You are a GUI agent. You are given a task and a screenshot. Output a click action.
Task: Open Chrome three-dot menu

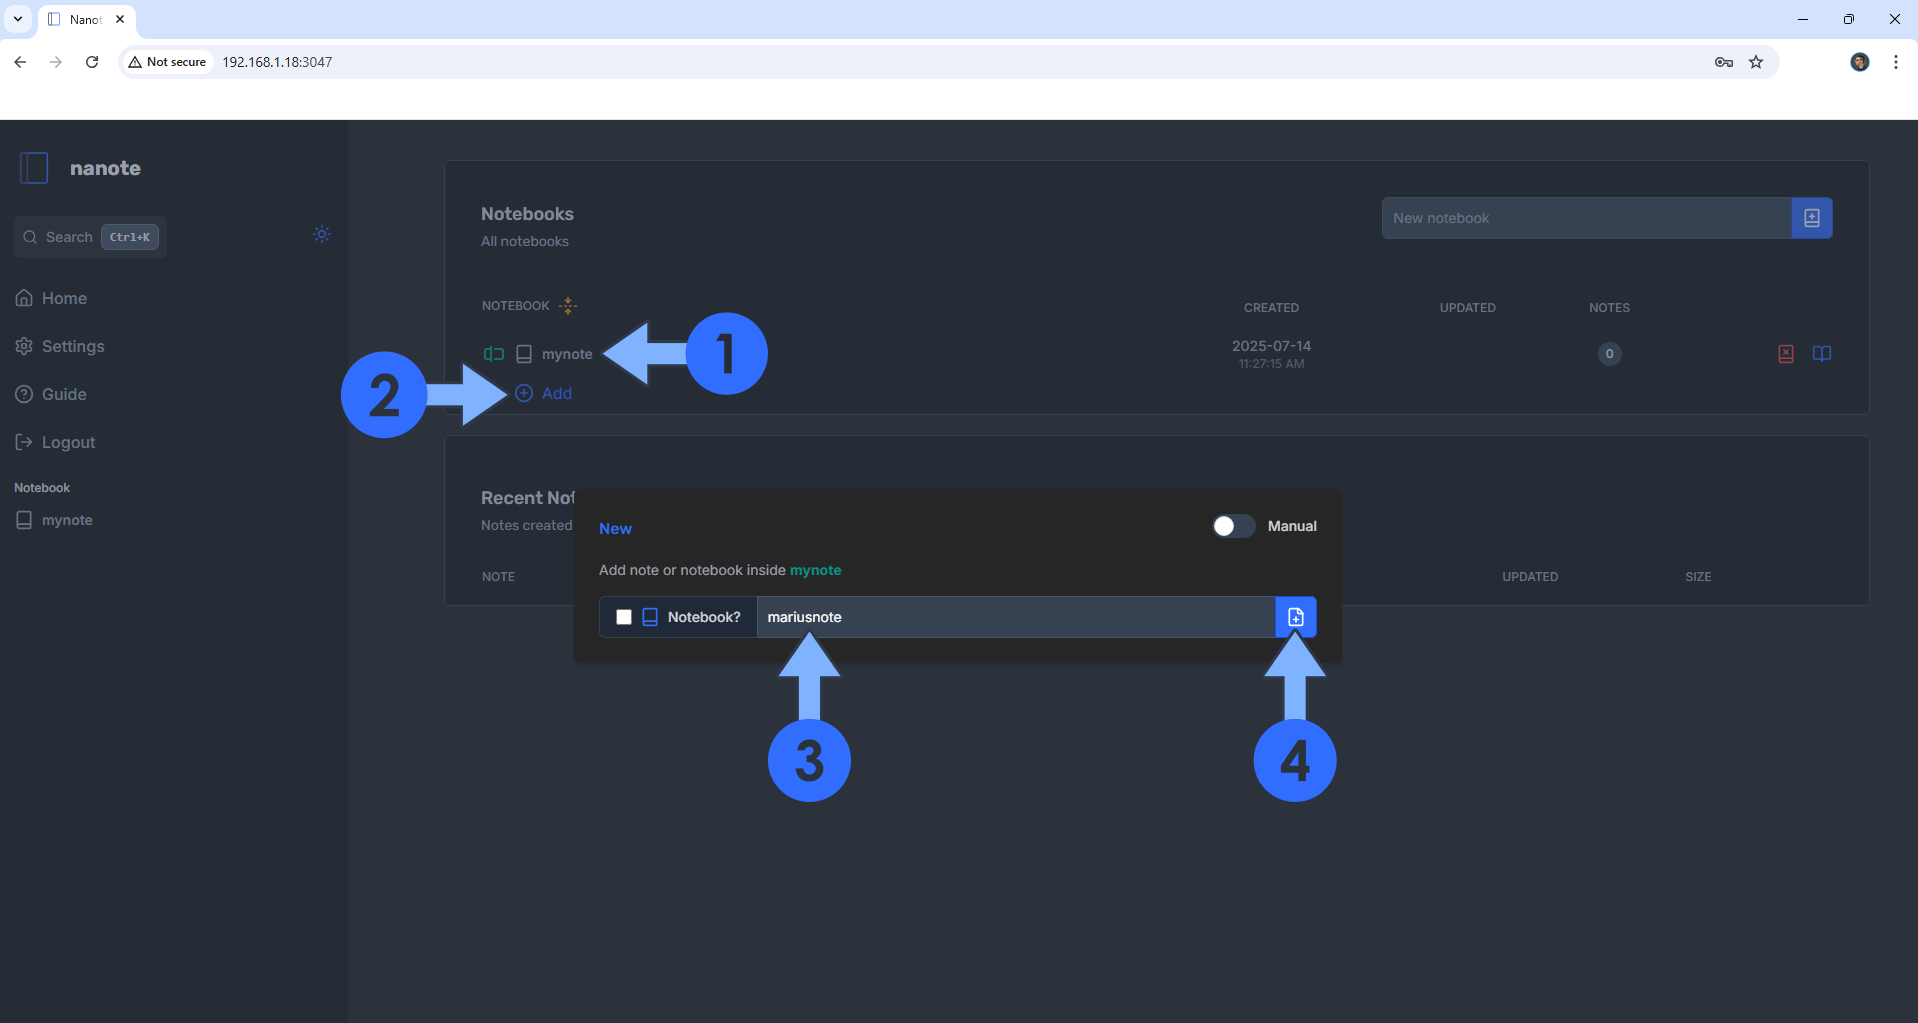click(x=1896, y=62)
